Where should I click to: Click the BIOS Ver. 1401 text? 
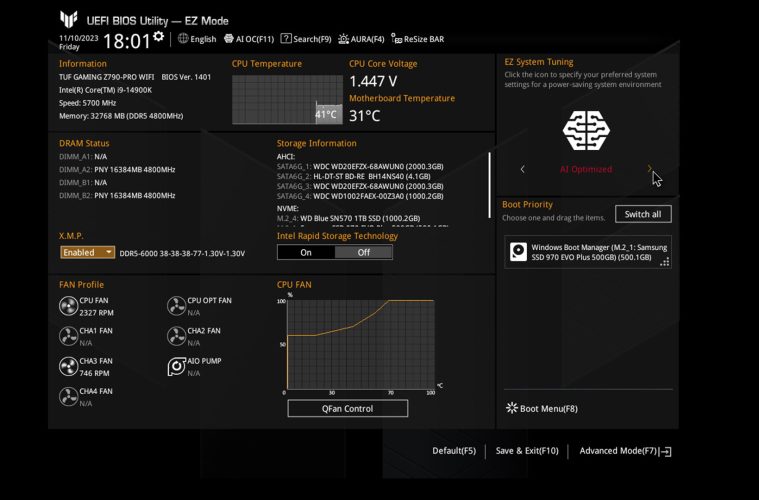[186, 77]
